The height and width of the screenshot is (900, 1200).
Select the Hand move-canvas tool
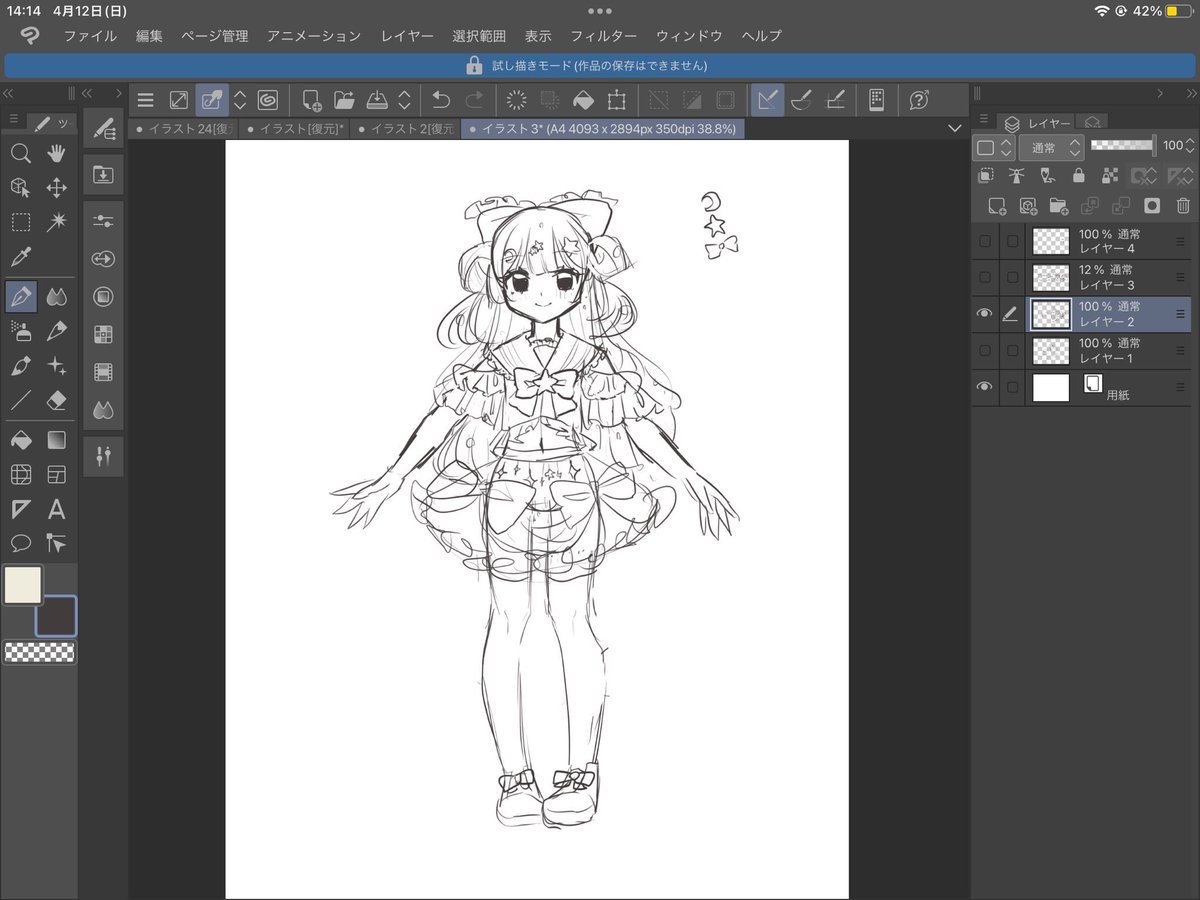tap(57, 153)
